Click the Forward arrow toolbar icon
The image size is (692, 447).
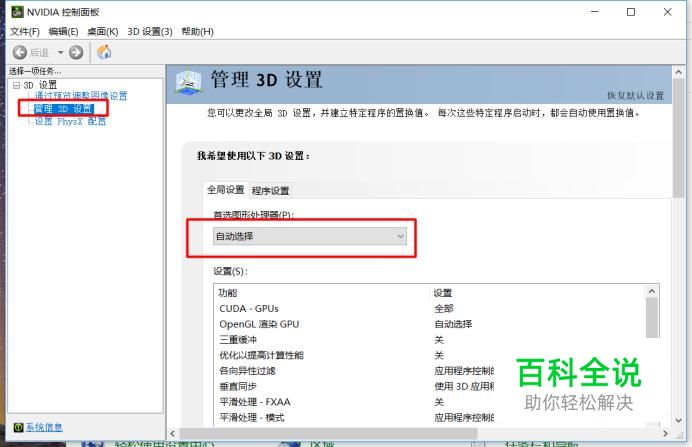[76, 53]
